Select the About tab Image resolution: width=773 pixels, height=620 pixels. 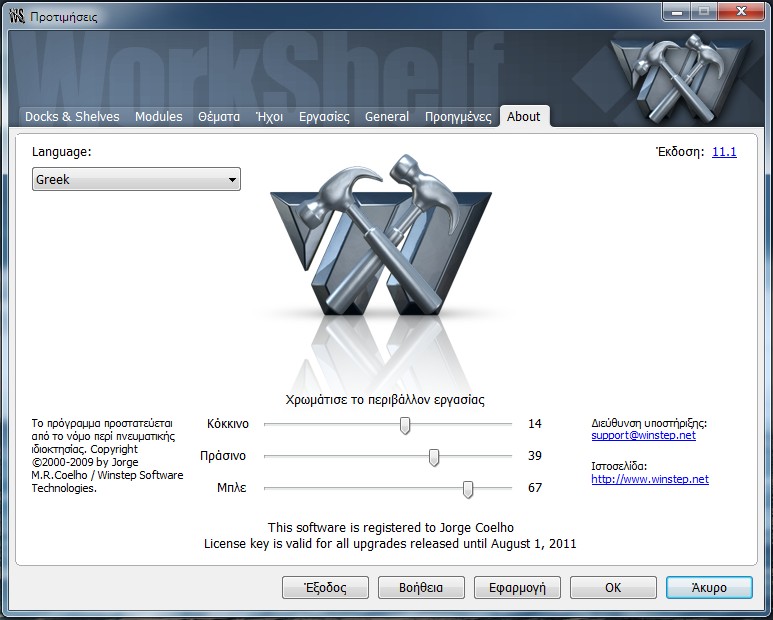pyautogui.click(x=524, y=117)
